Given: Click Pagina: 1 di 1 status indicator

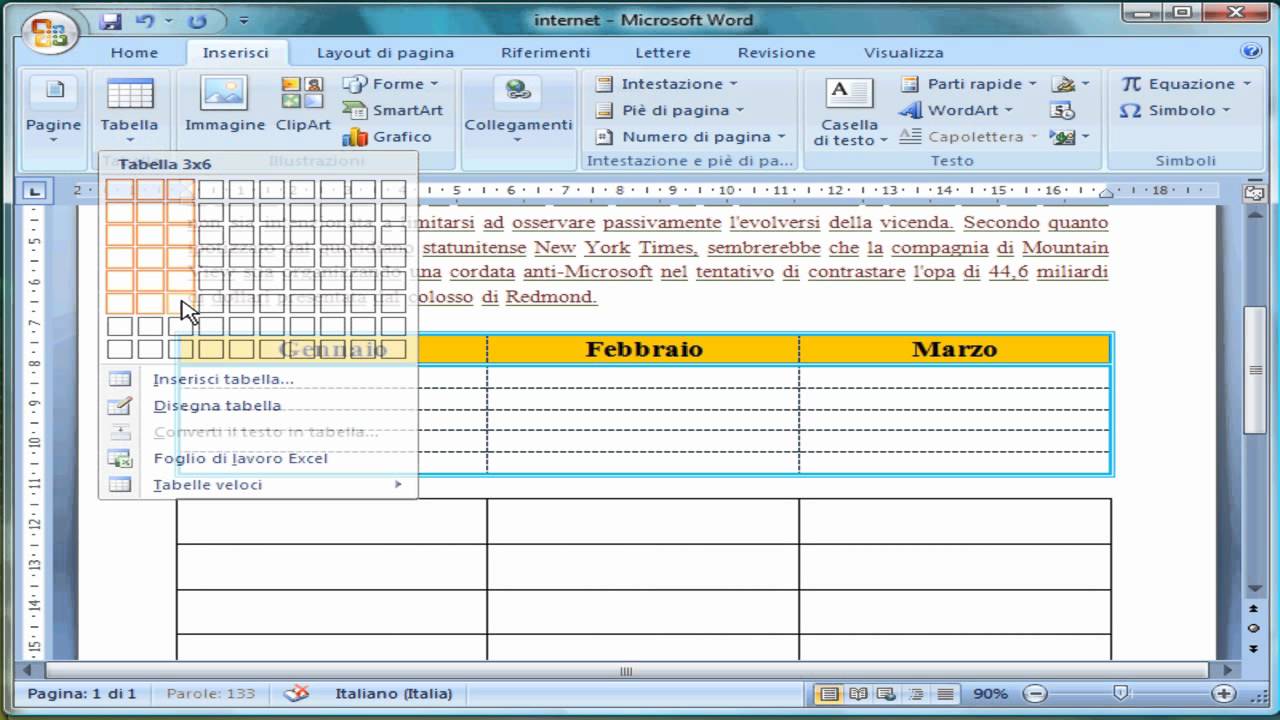Looking at the screenshot, I should click(82, 693).
